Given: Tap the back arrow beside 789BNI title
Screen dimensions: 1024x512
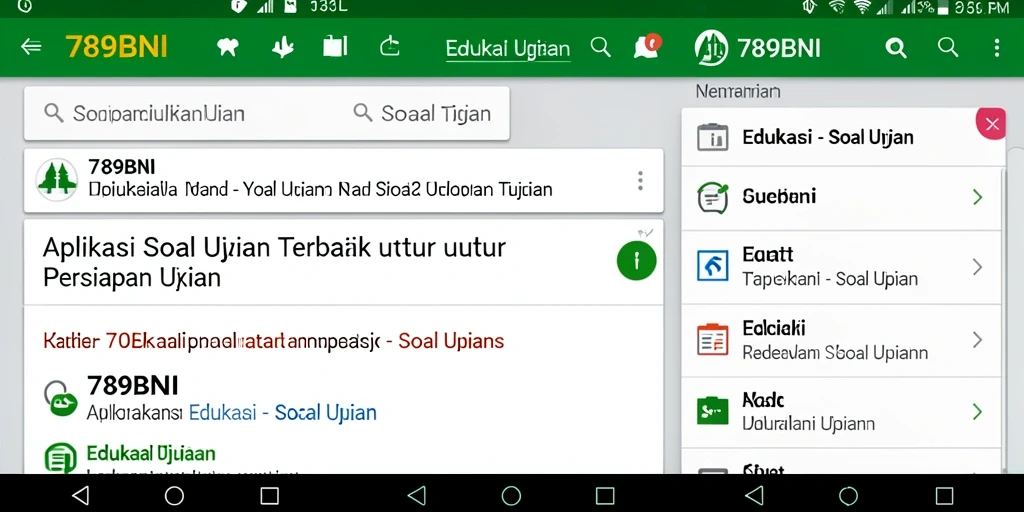Looking at the screenshot, I should coord(31,47).
